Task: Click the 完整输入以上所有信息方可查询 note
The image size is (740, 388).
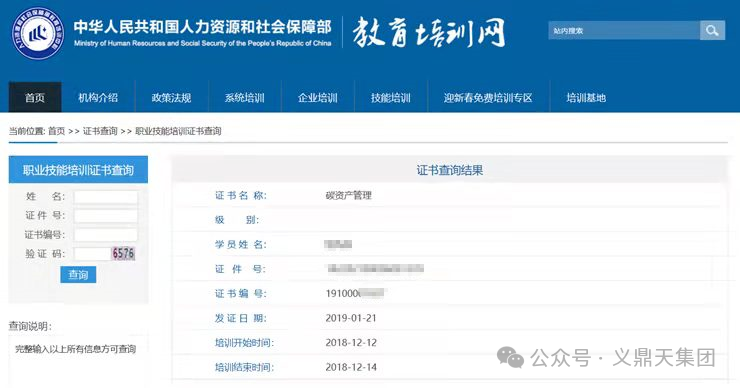Action: click(x=76, y=349)
